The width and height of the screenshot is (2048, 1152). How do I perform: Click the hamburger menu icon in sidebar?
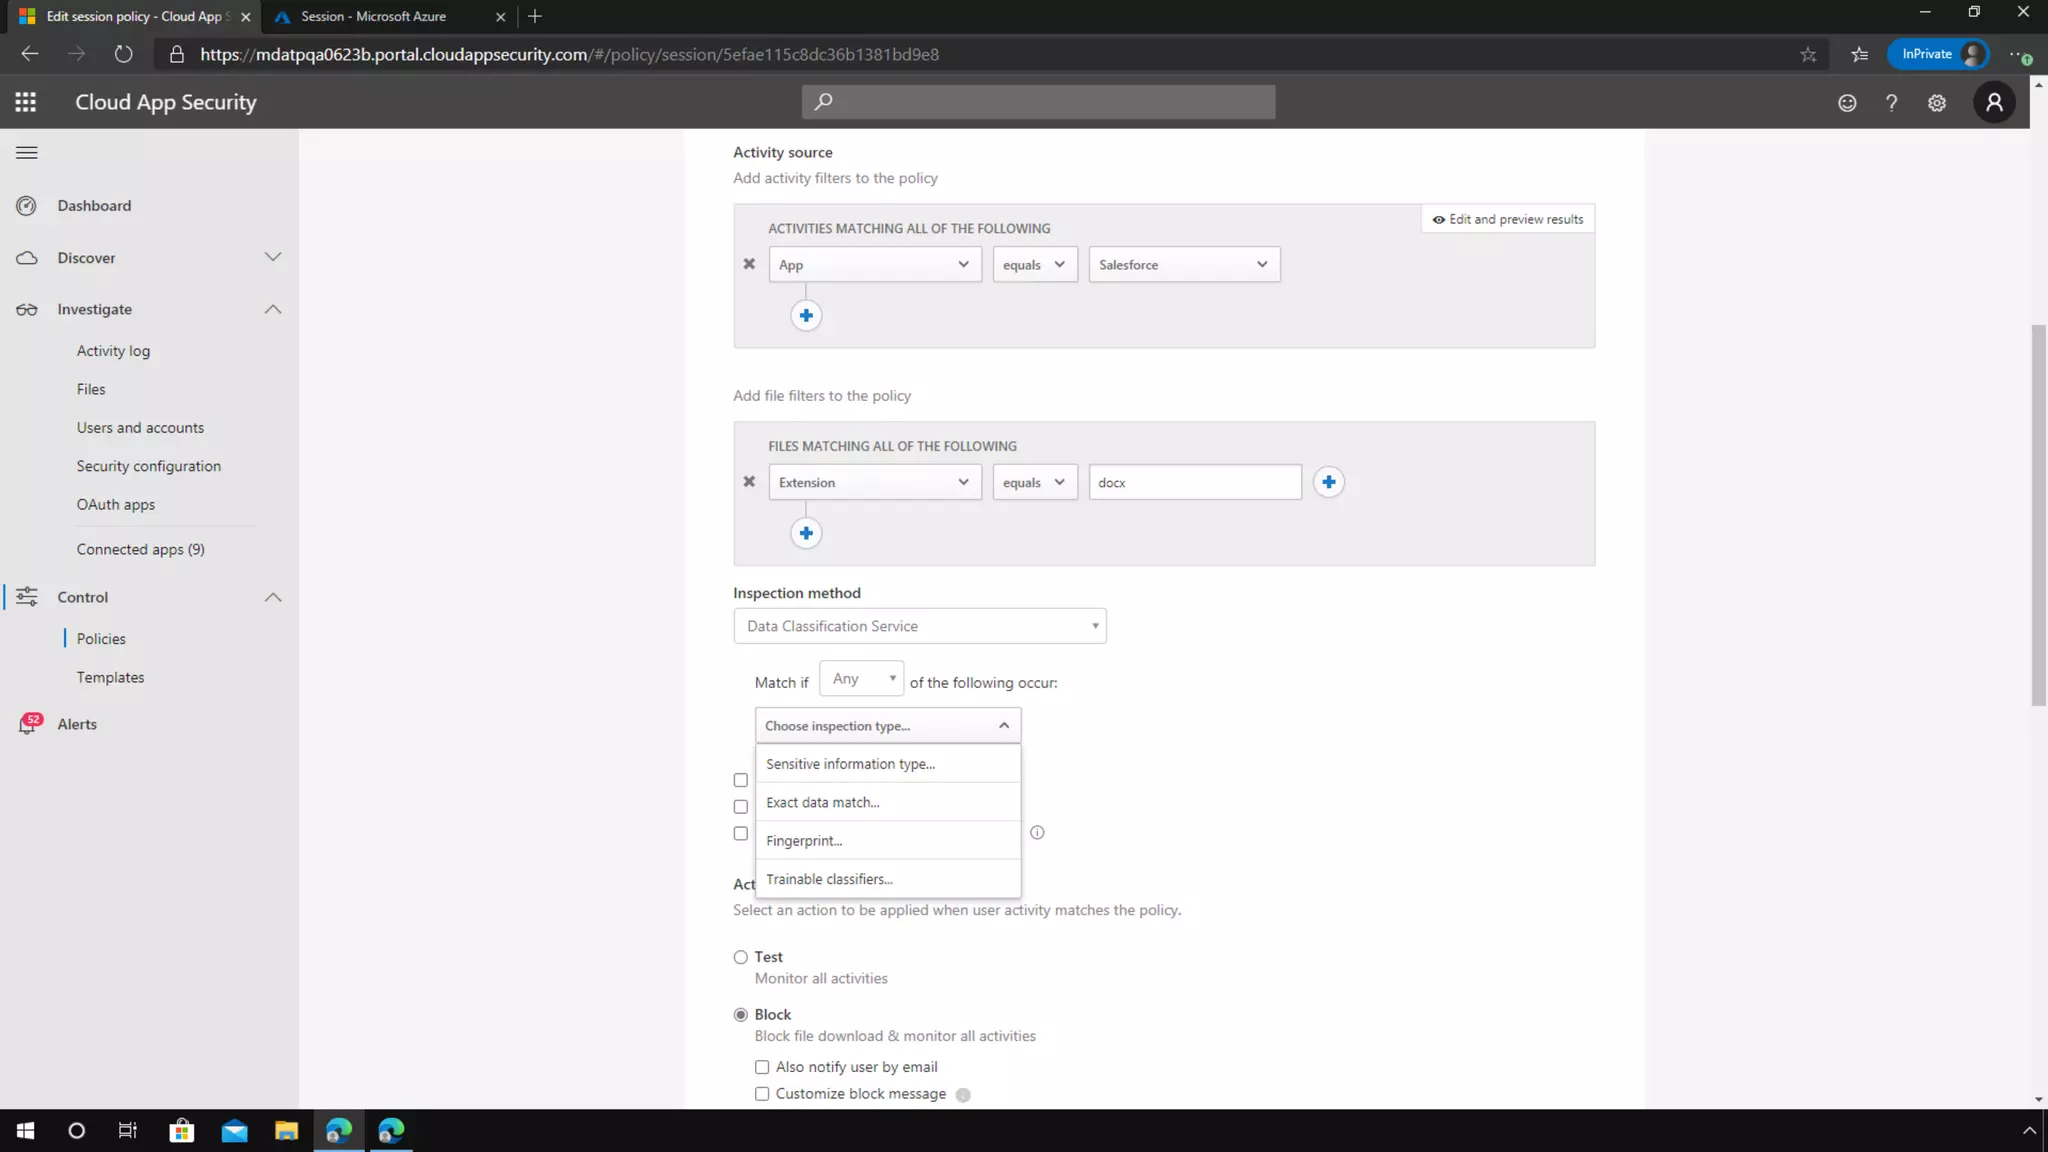(x=27, y=153)
